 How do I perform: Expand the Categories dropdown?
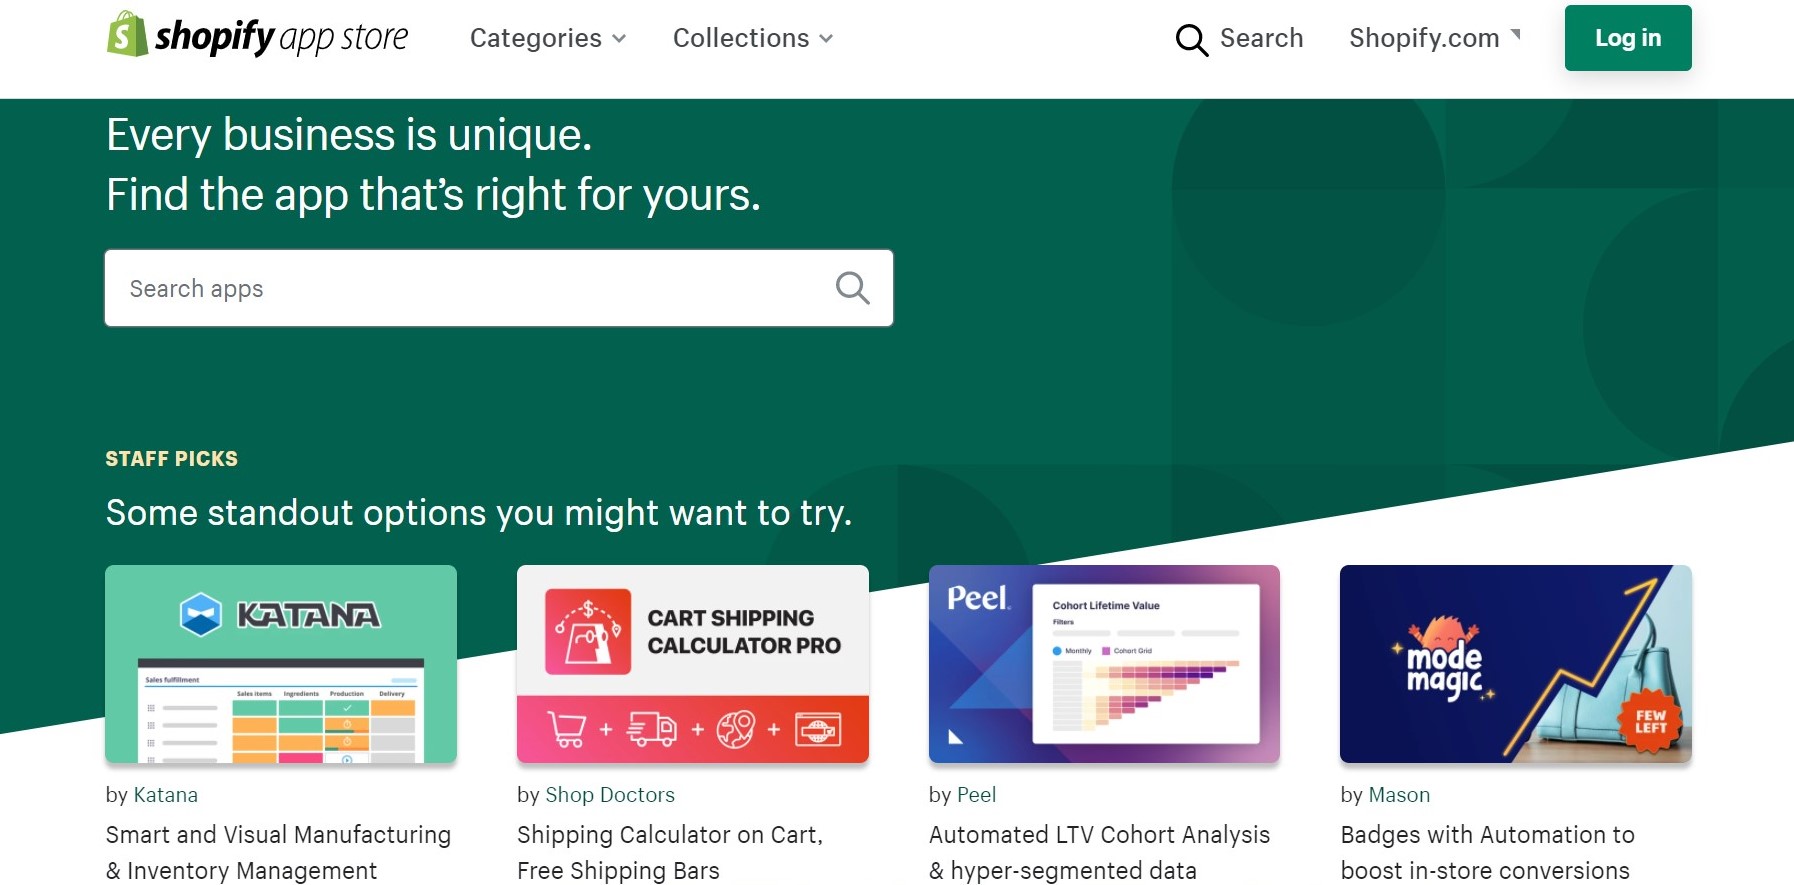click(548, 38)
